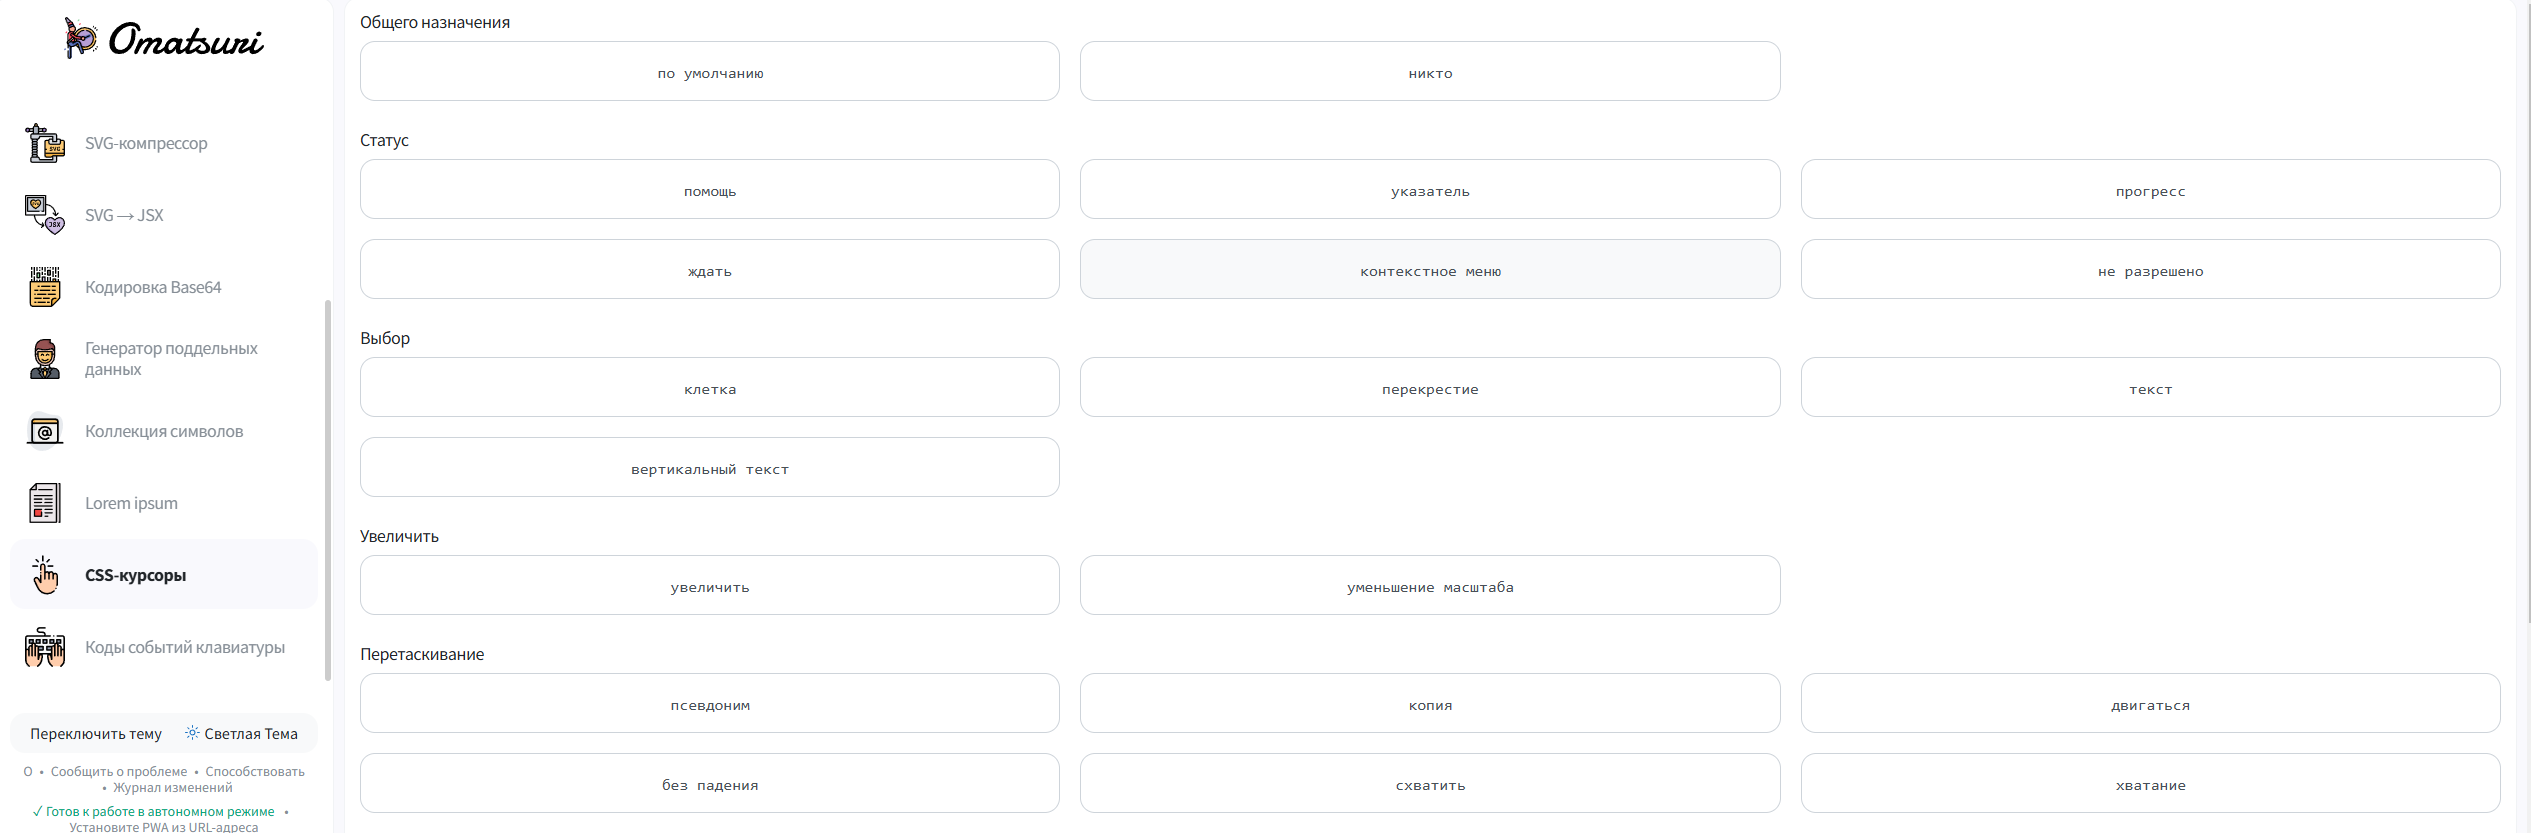Click the ждать cursor button

[x=710, y=269]
